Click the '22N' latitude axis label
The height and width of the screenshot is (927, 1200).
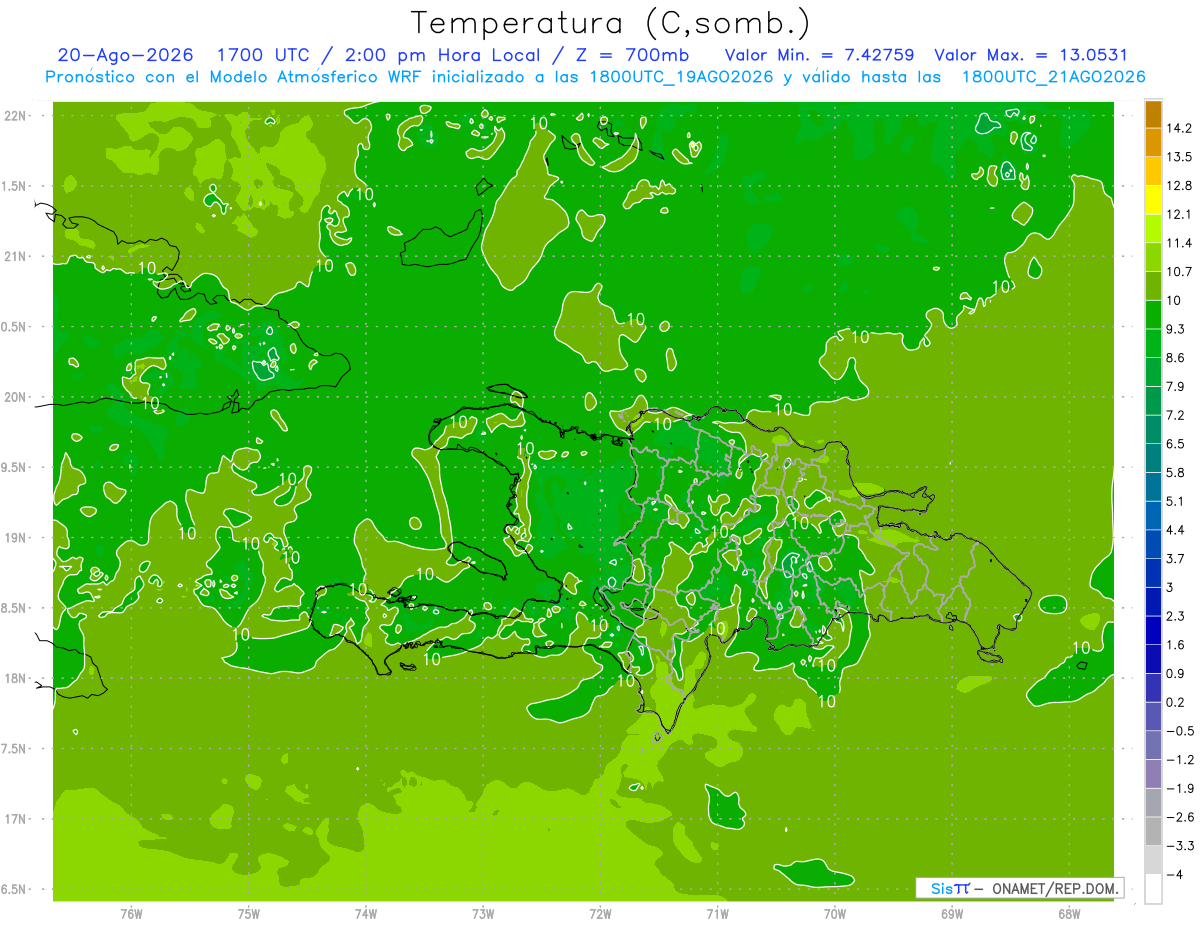(15, 115)
